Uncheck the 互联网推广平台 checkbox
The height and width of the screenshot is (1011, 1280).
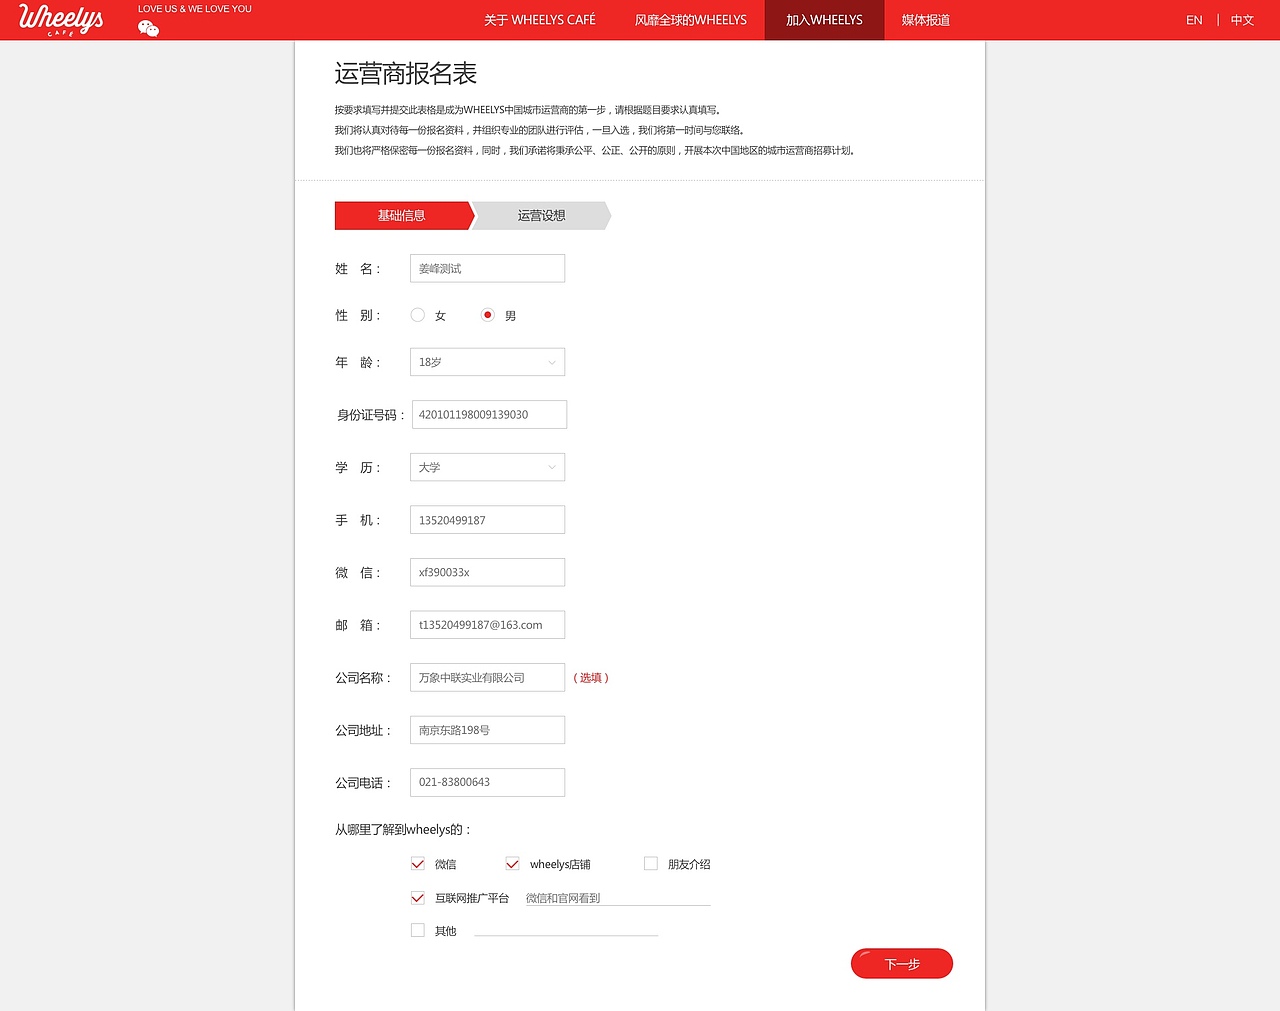tap(417, 897)
